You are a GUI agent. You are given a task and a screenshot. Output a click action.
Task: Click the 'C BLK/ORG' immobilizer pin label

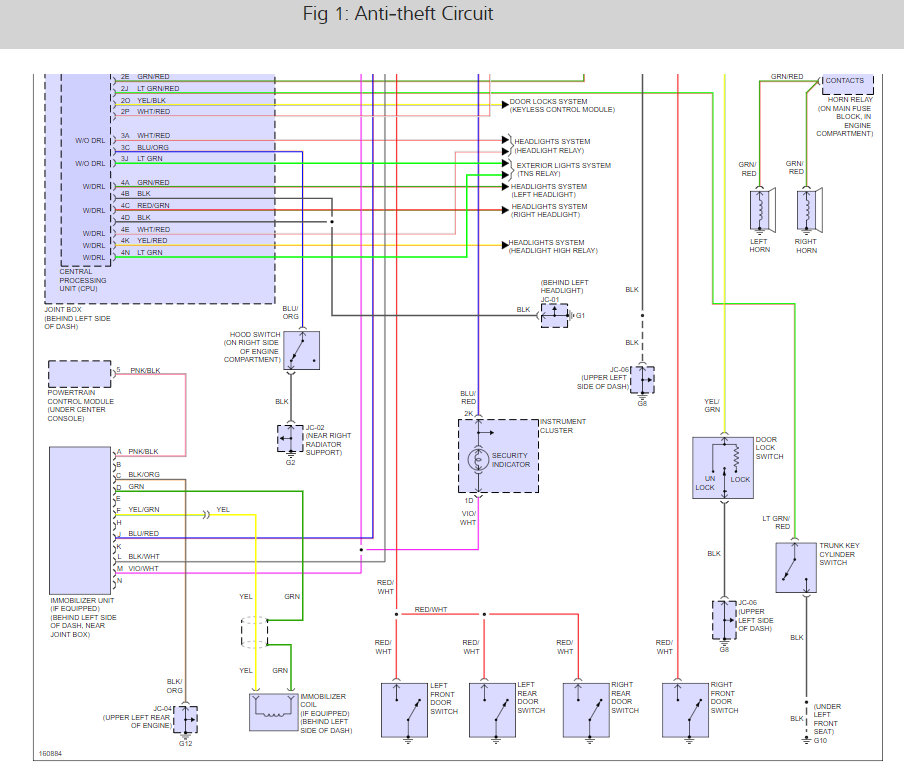pos(138,475)
